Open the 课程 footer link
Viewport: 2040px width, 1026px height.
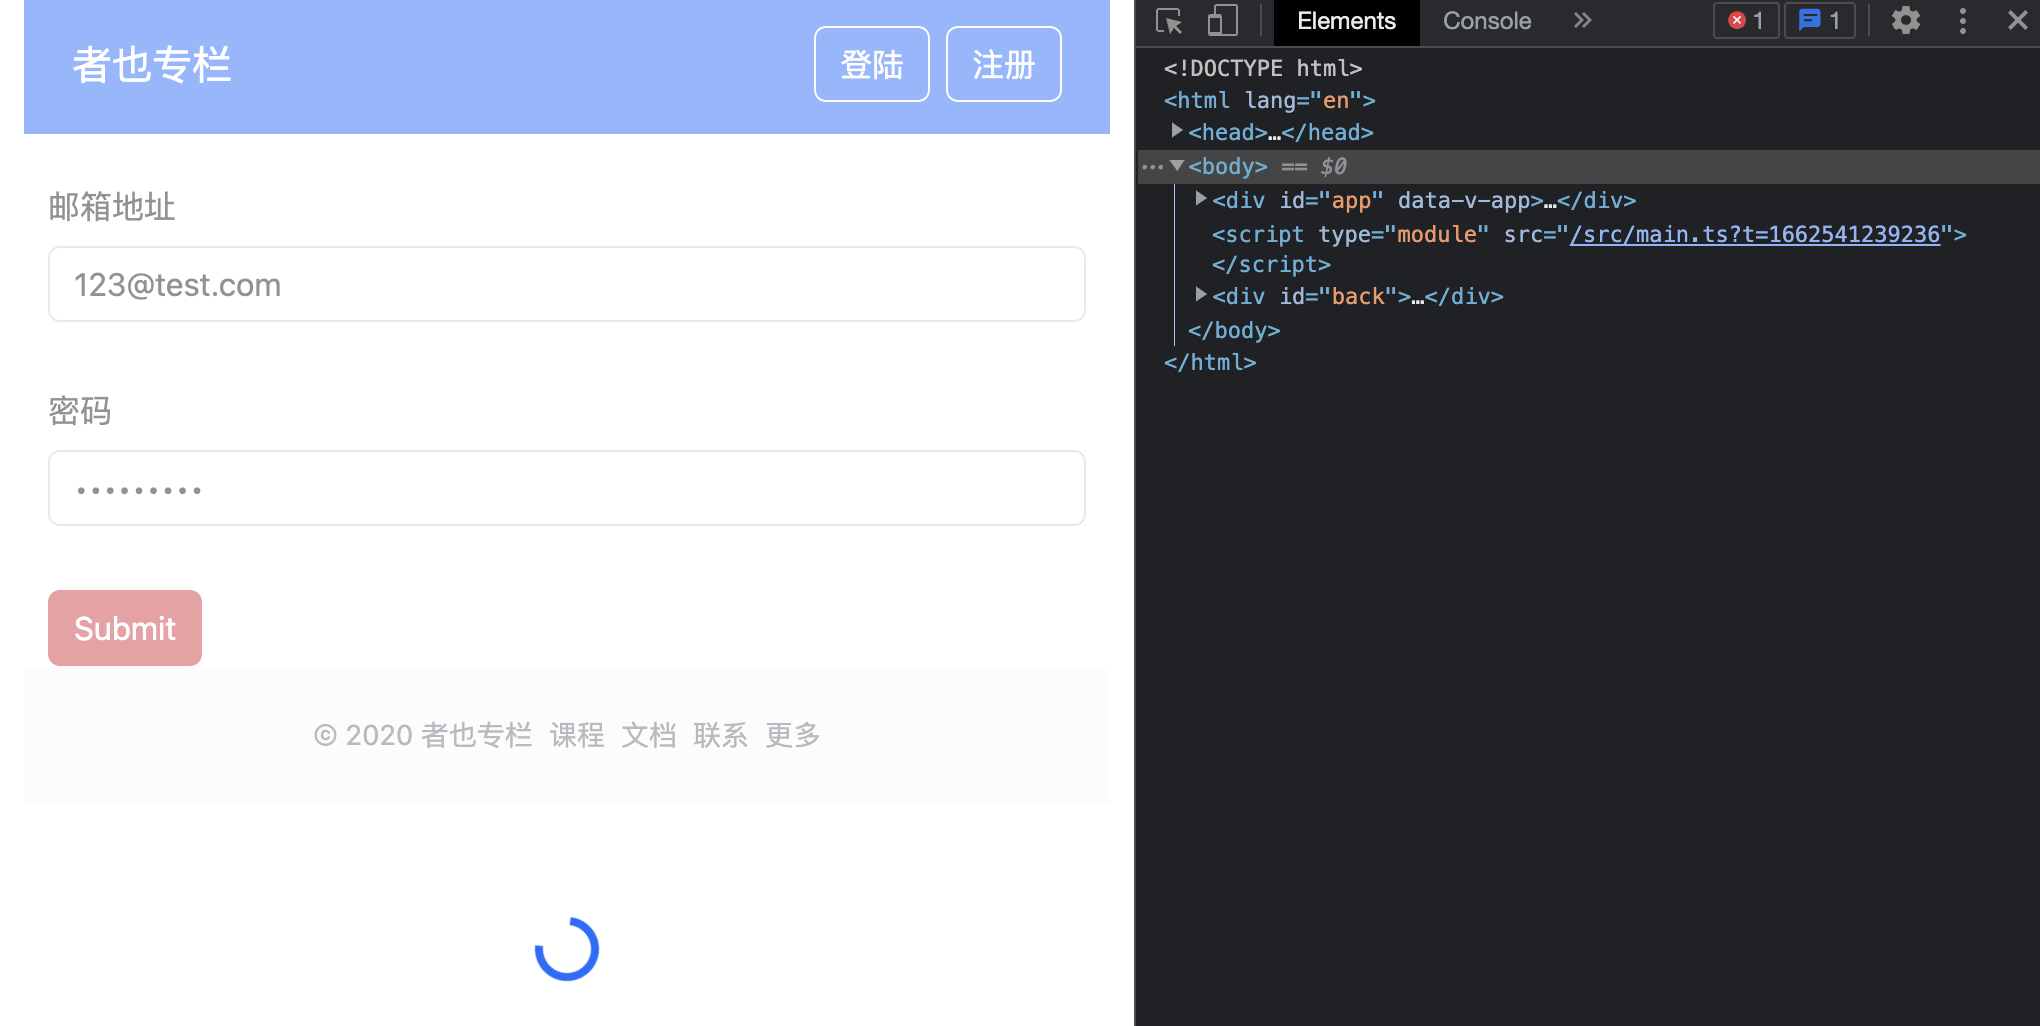(x=577, y=734)
